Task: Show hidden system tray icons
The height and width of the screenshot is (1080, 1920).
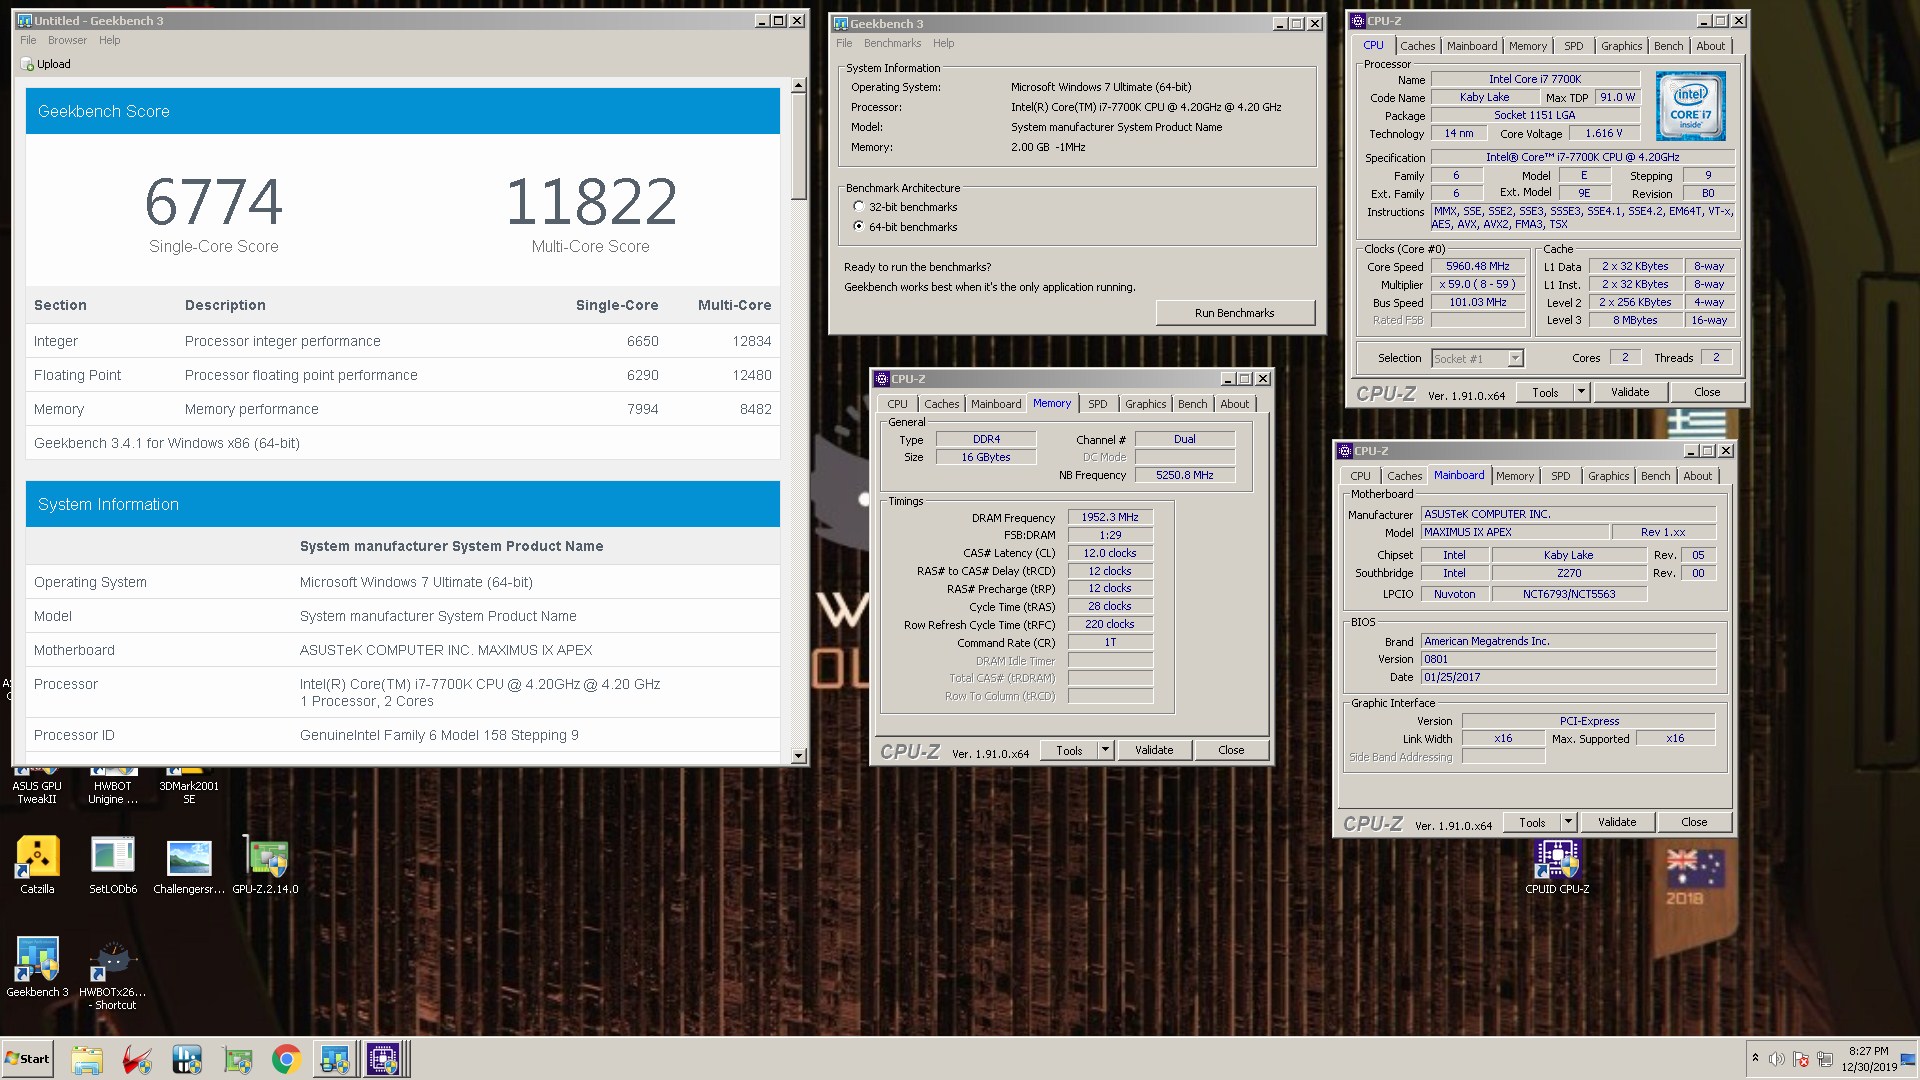Action: click(1755, 1058)
